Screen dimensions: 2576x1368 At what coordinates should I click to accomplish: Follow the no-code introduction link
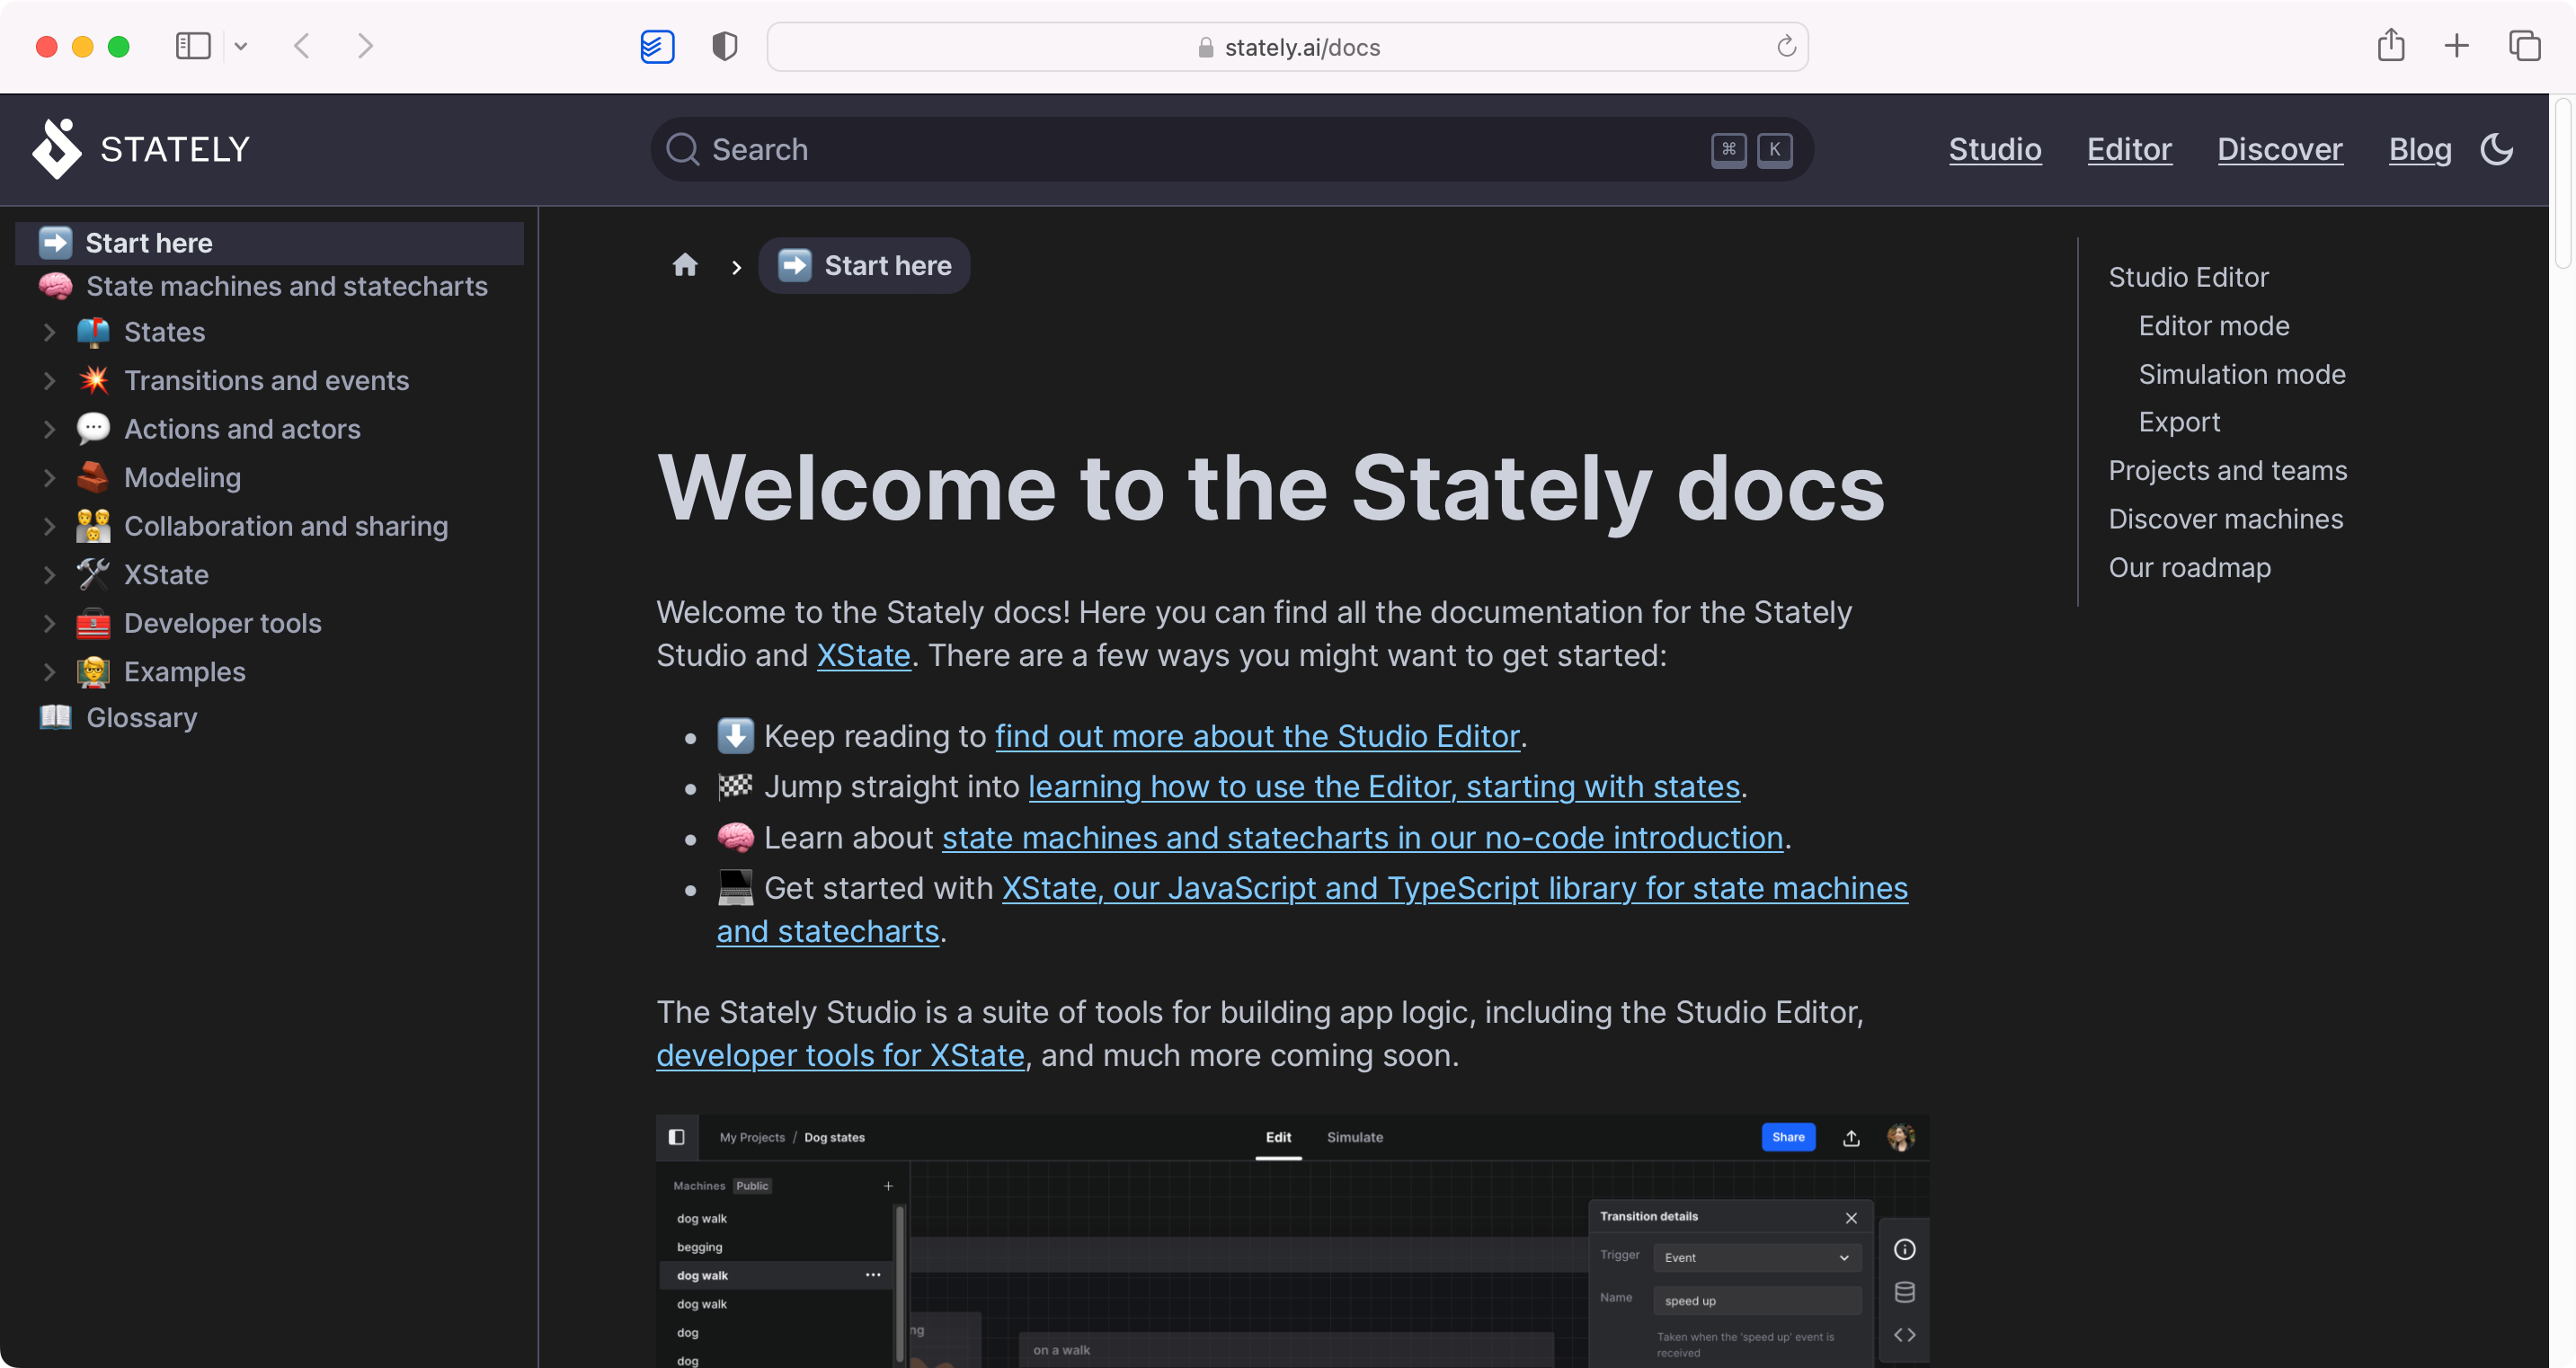tap(1362, 838)
